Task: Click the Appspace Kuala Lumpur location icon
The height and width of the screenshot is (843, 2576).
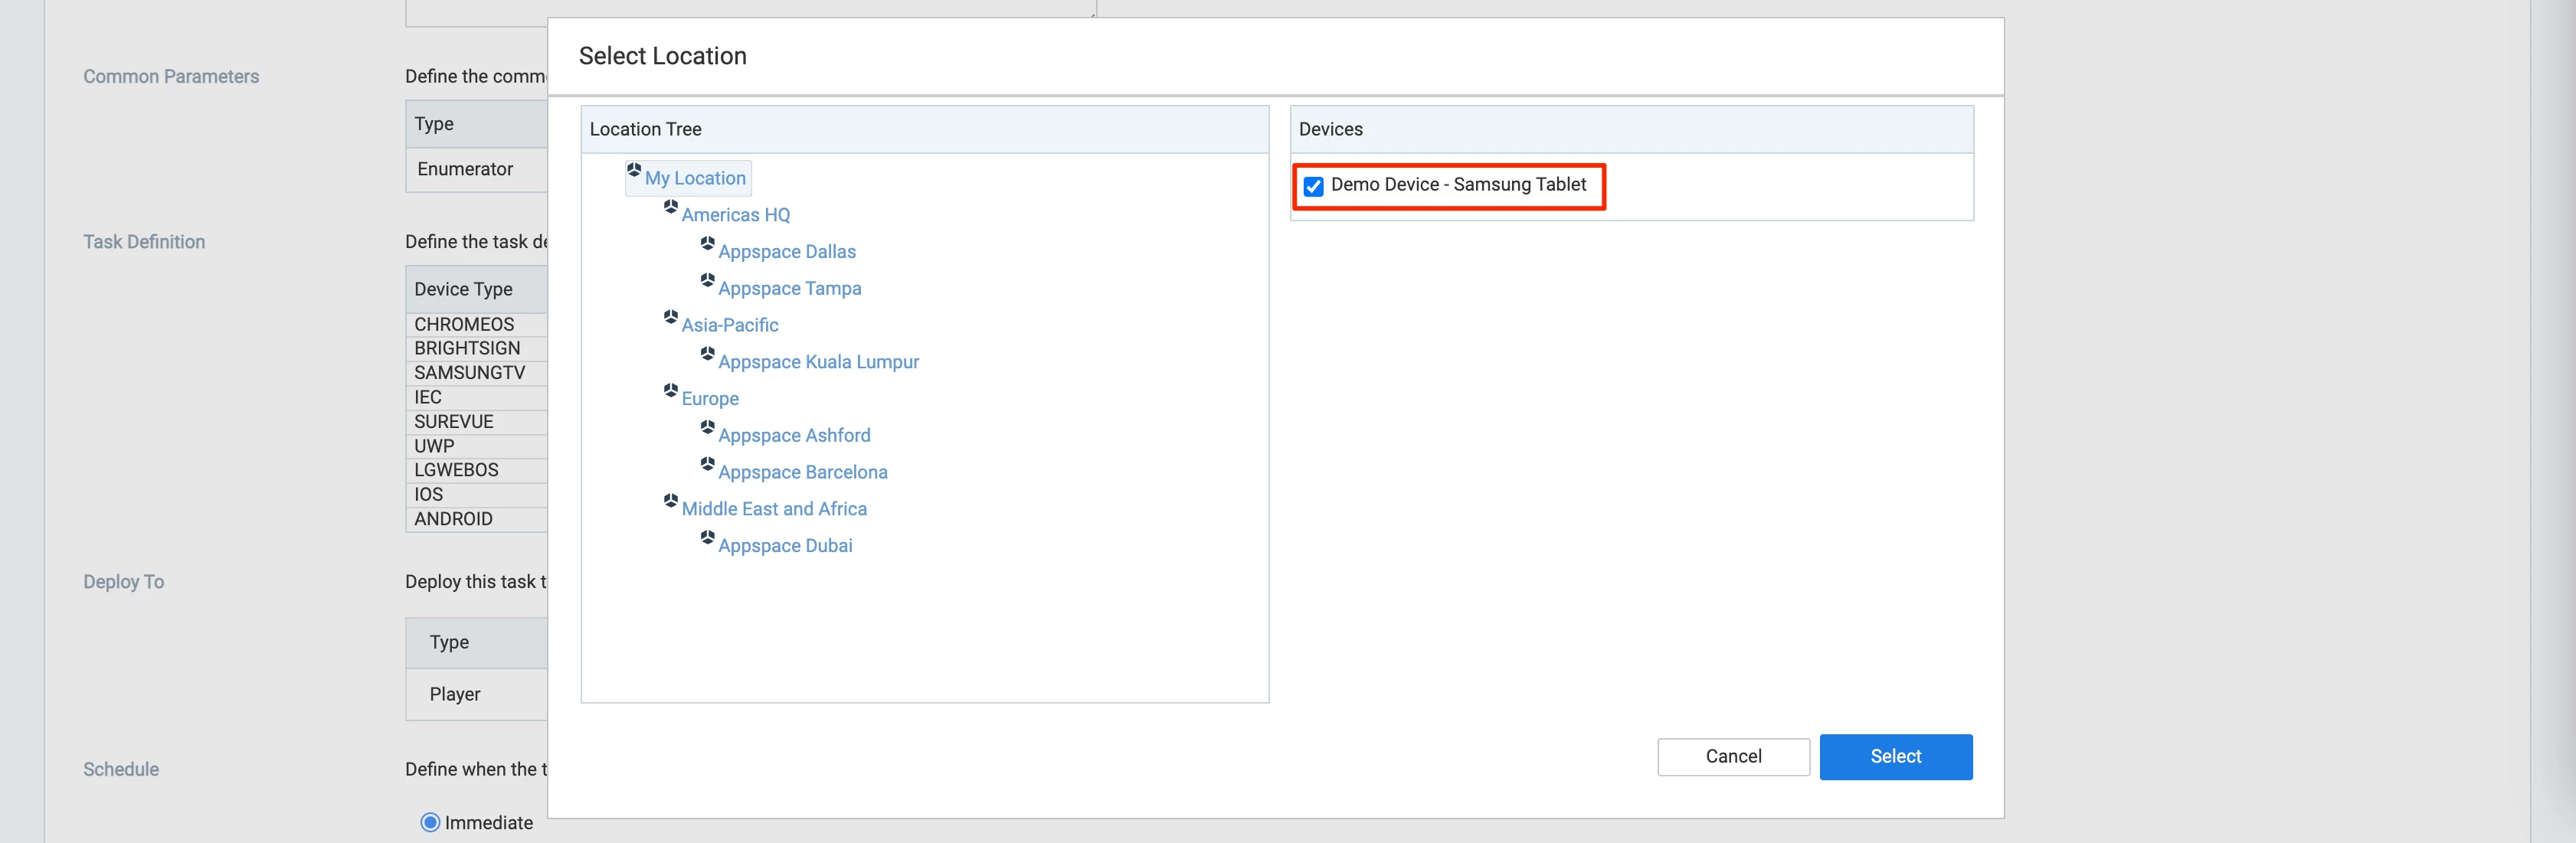Action: pos(707,354)
